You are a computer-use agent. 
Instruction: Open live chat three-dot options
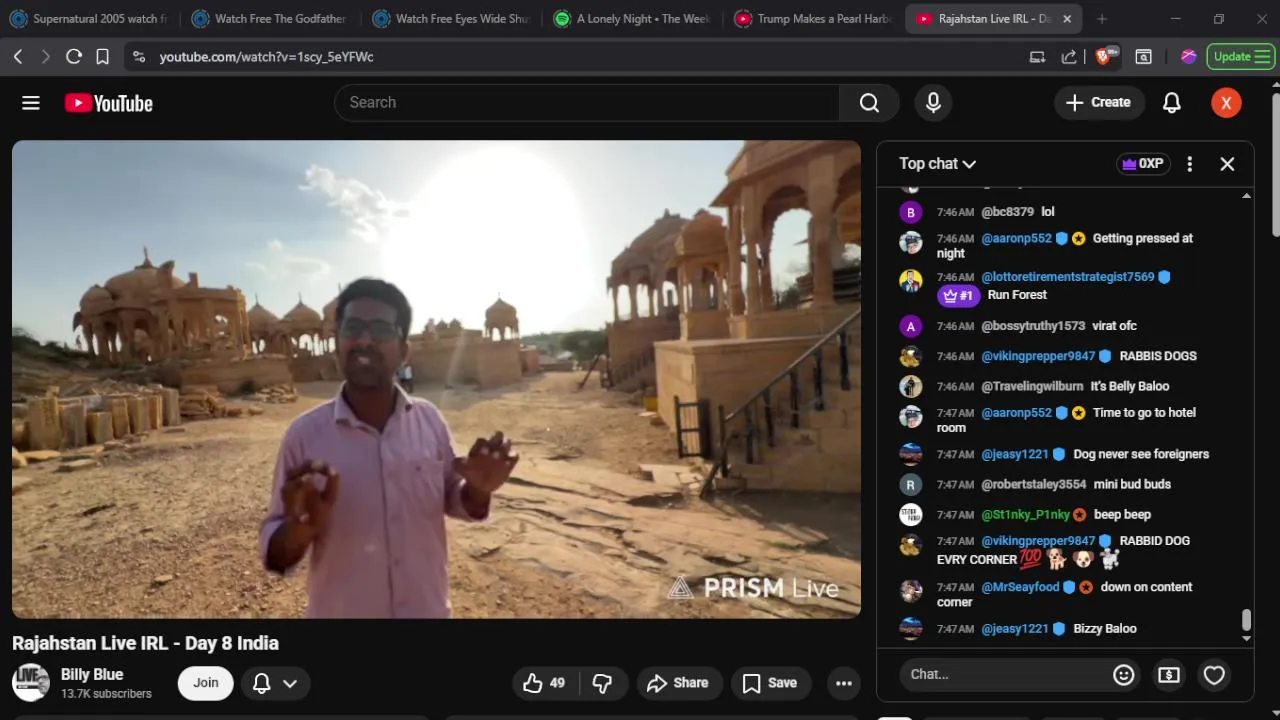click(x=1189, y=164)
